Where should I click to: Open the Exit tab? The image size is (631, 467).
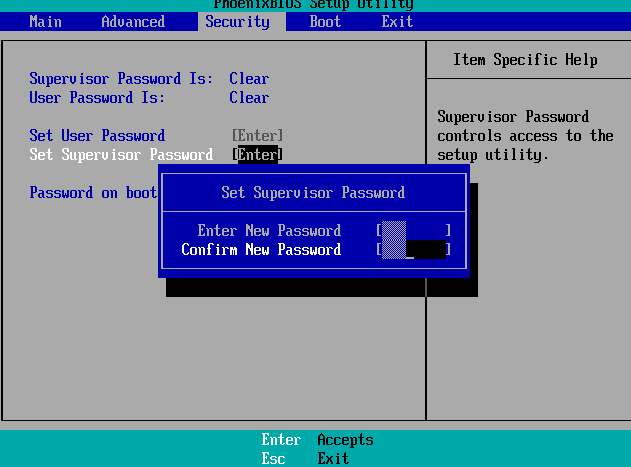pos(397,21)
